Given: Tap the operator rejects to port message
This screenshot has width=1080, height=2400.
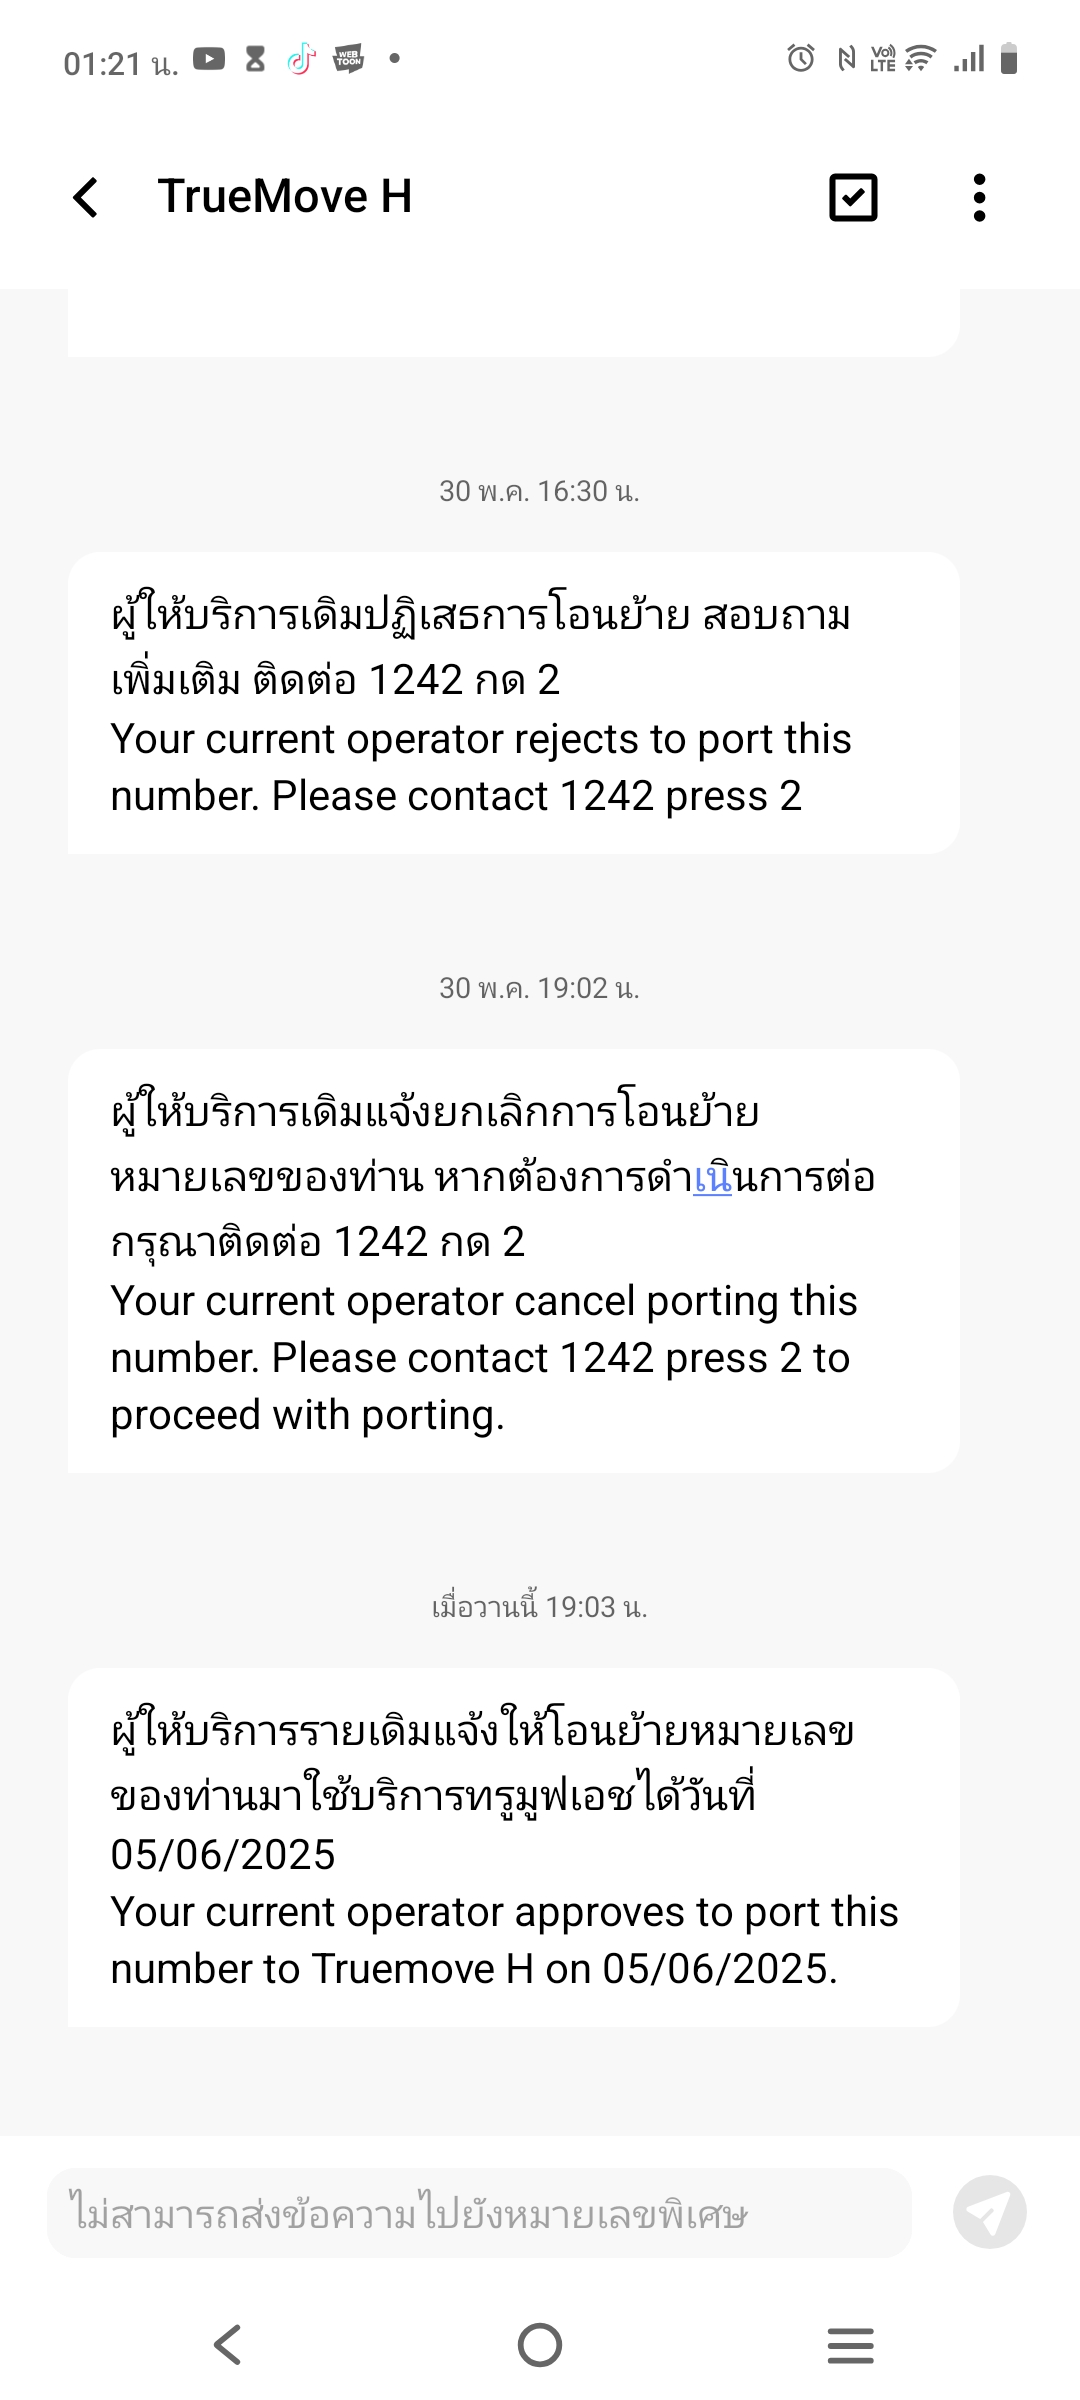Looking at the screenshot, I should point(514,703).
